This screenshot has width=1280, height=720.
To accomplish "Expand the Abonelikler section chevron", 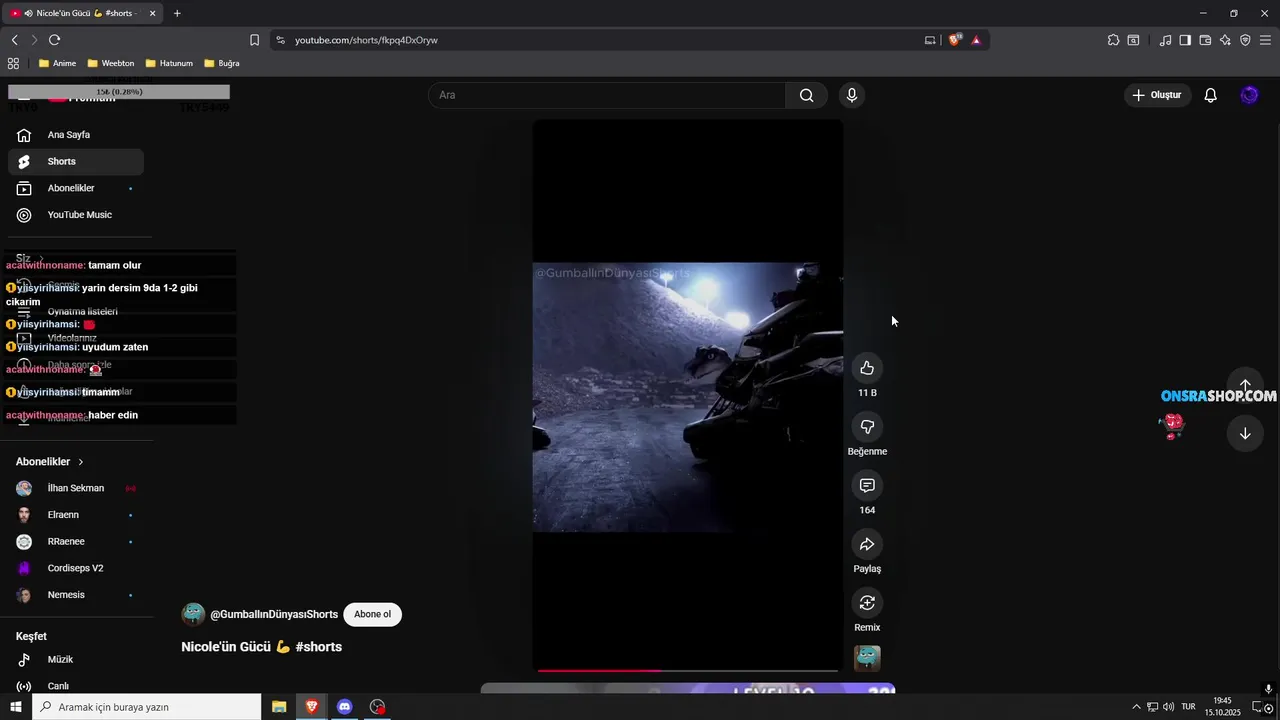I will (x=81, y=462).
